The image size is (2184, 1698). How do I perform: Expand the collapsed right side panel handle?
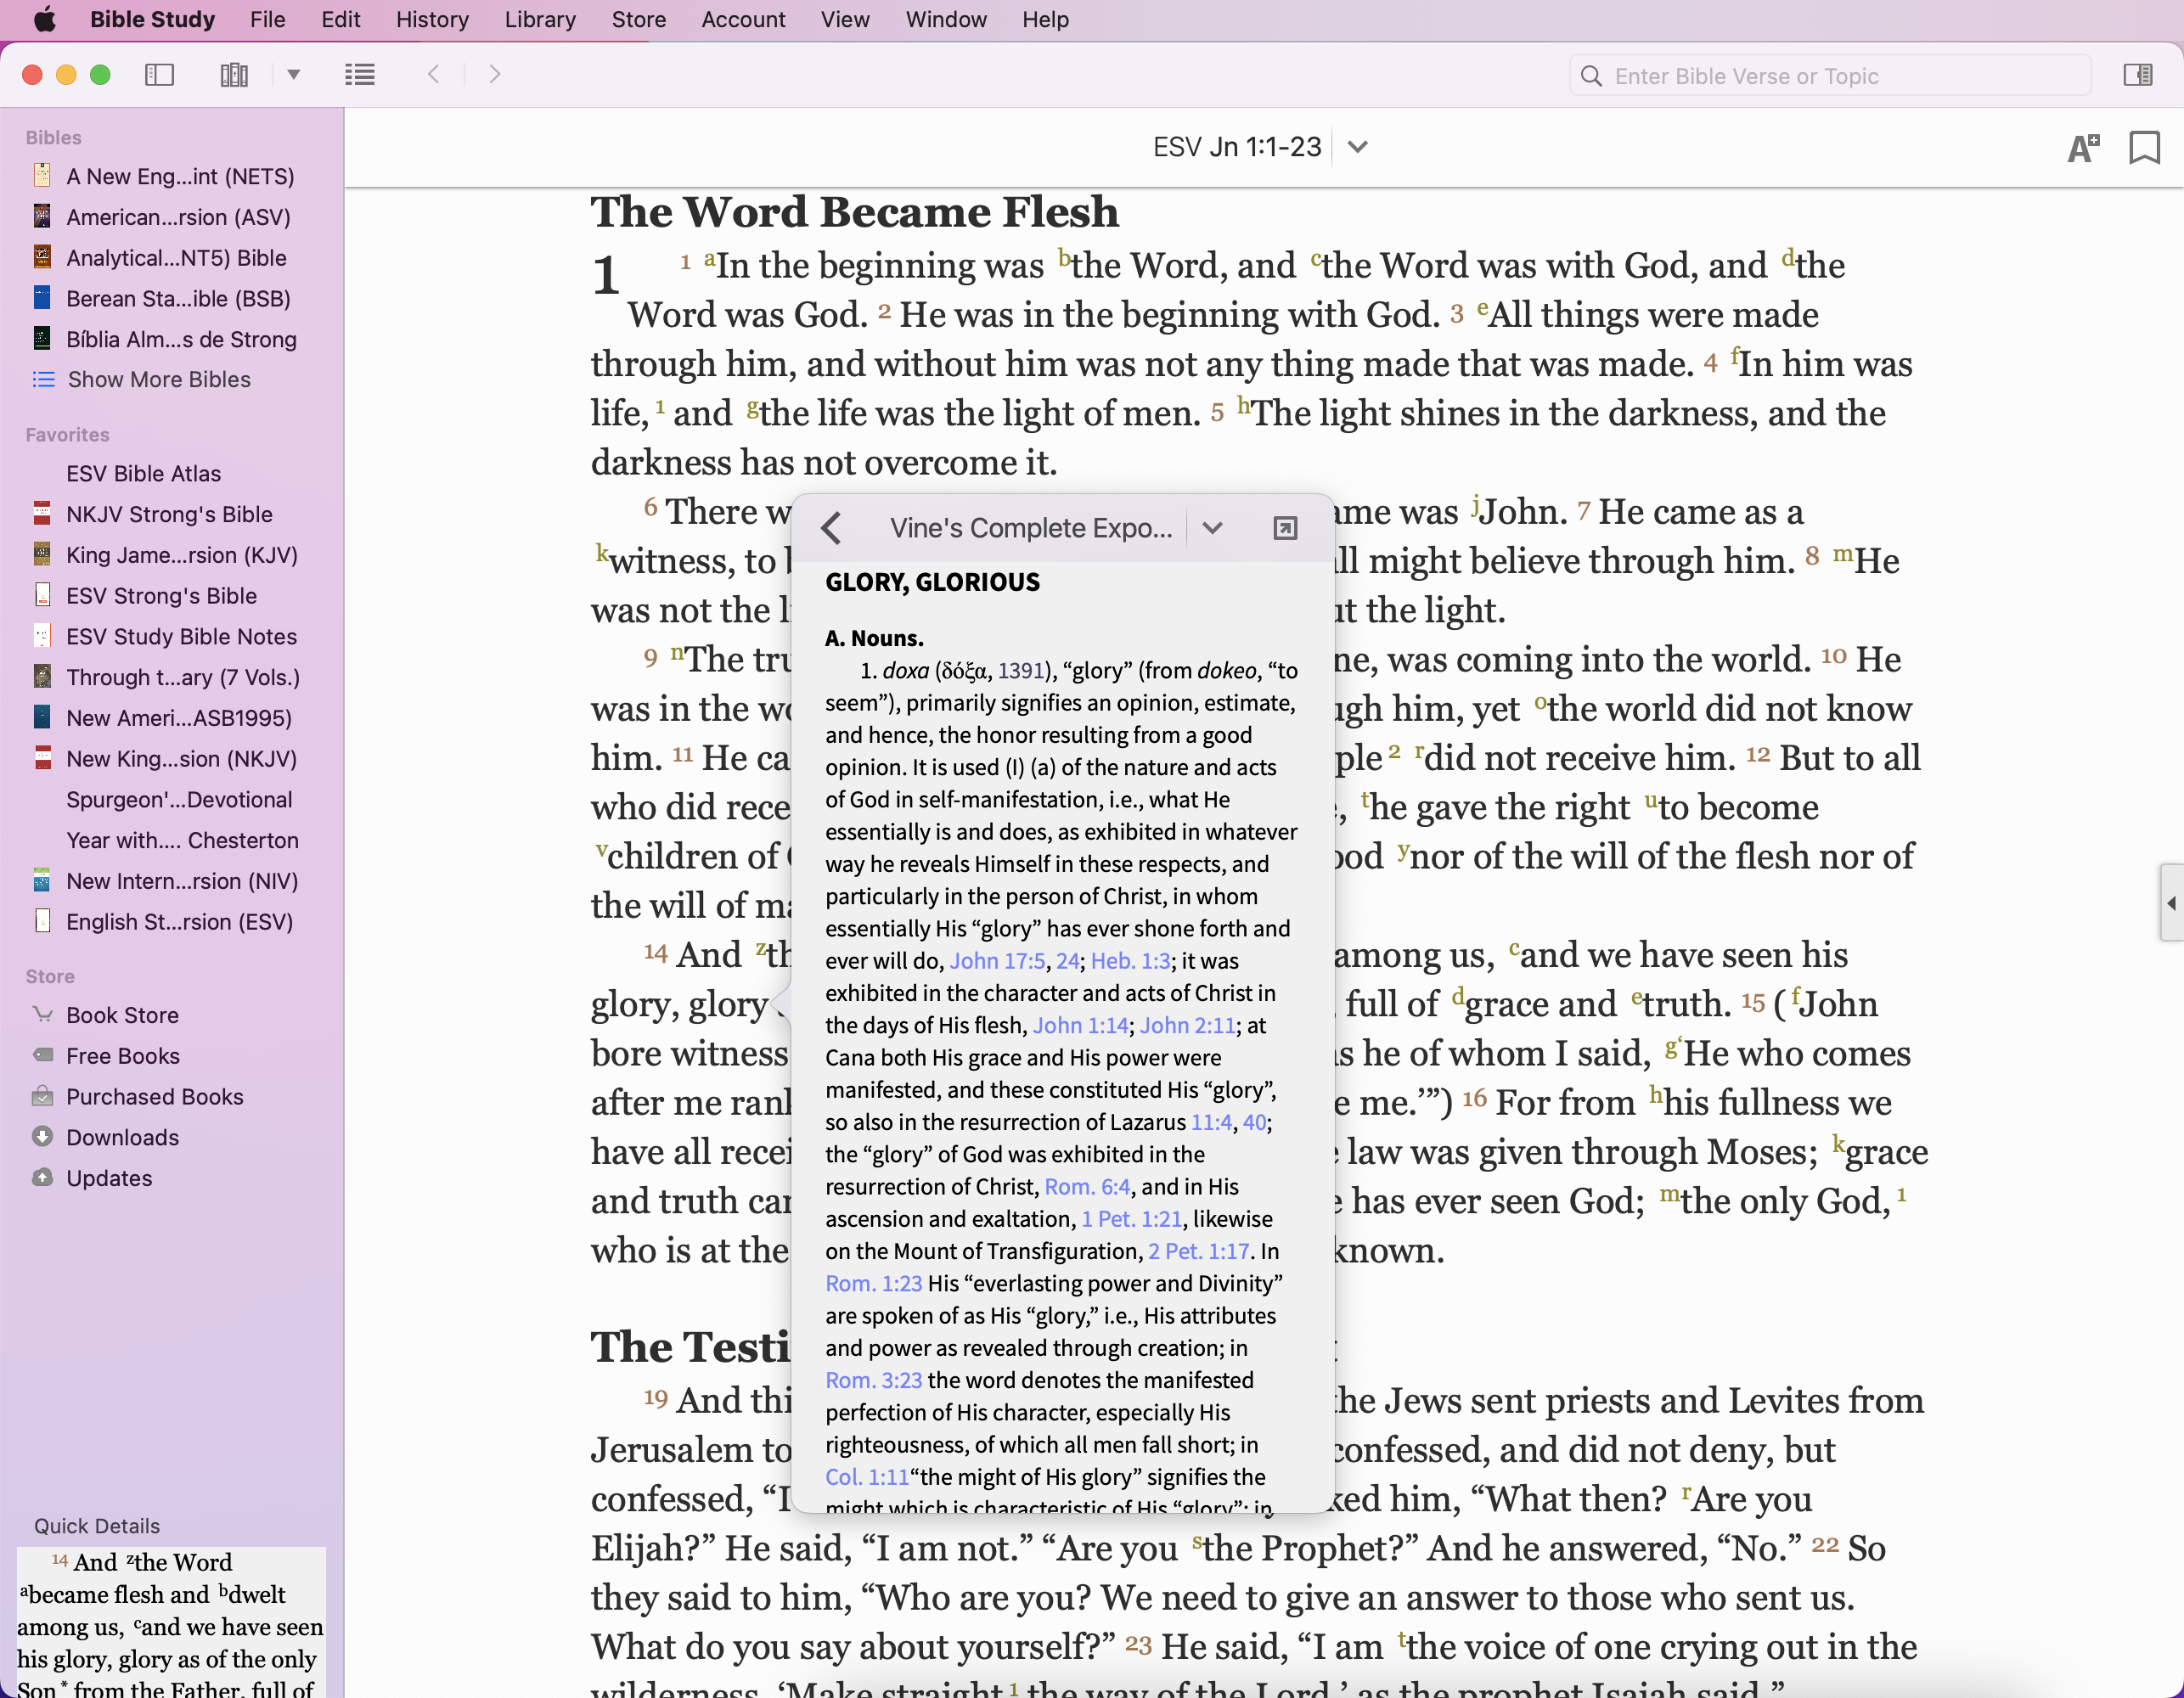tap(2171, 903)
